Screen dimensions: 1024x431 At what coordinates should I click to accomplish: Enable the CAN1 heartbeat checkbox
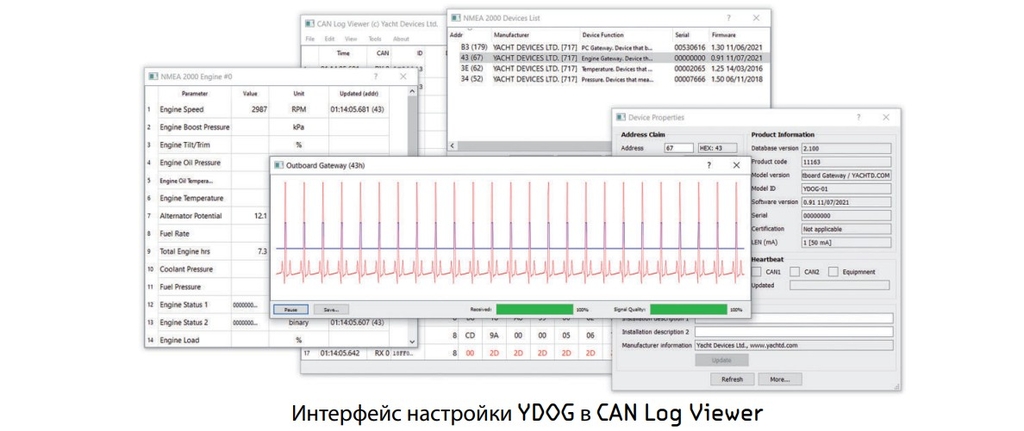click(x=756, y=272)
